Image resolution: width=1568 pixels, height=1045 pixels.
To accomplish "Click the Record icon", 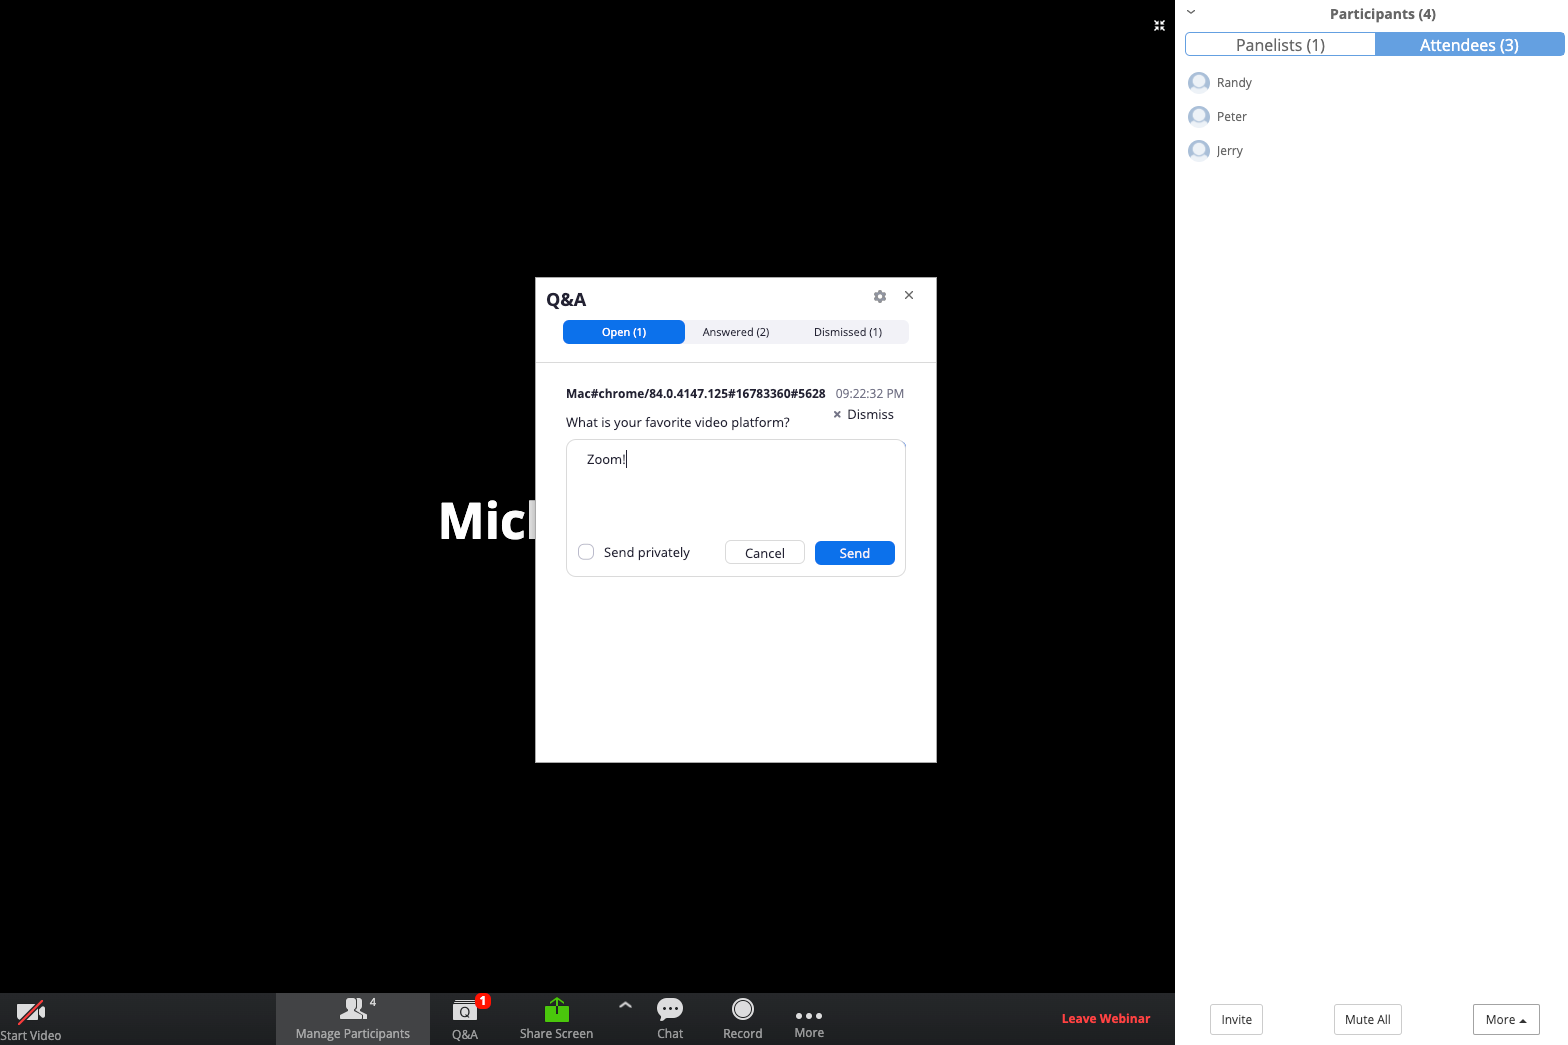I will [743, 1009].
